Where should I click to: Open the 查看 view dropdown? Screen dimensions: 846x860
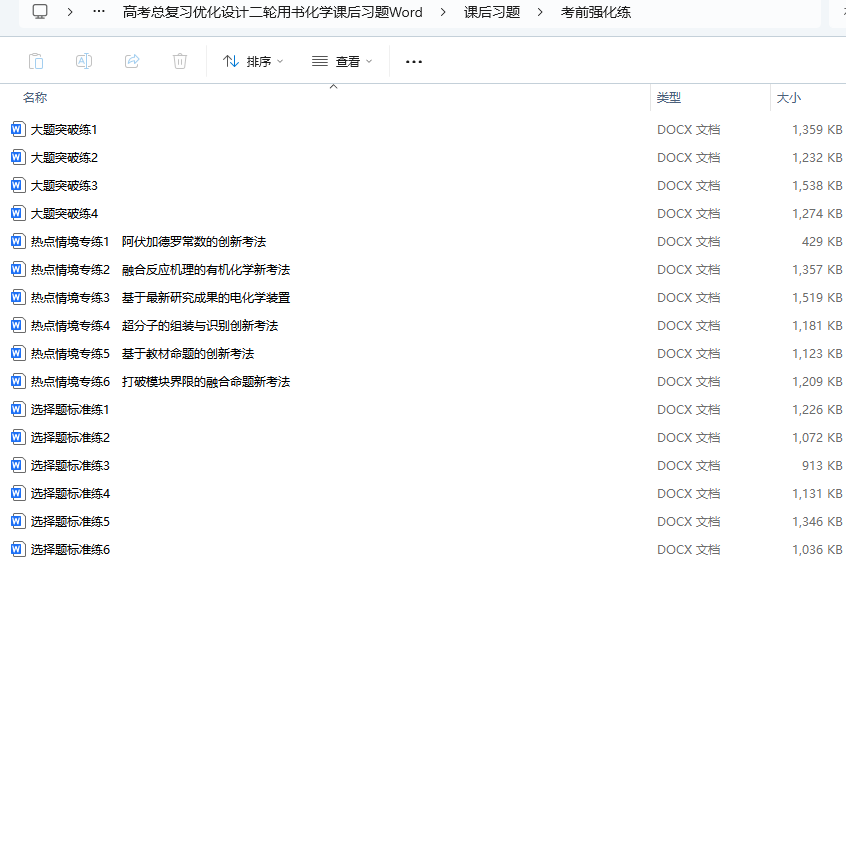(342, 61)
